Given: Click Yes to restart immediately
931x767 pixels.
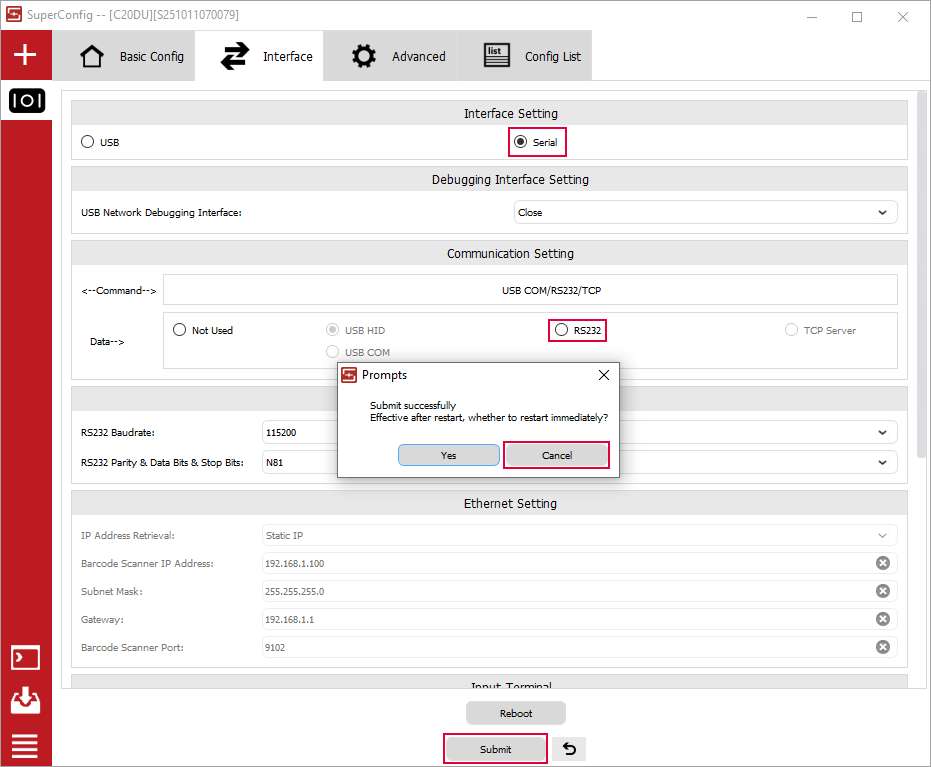Looking at the screenshot, I should coord(448,455).
